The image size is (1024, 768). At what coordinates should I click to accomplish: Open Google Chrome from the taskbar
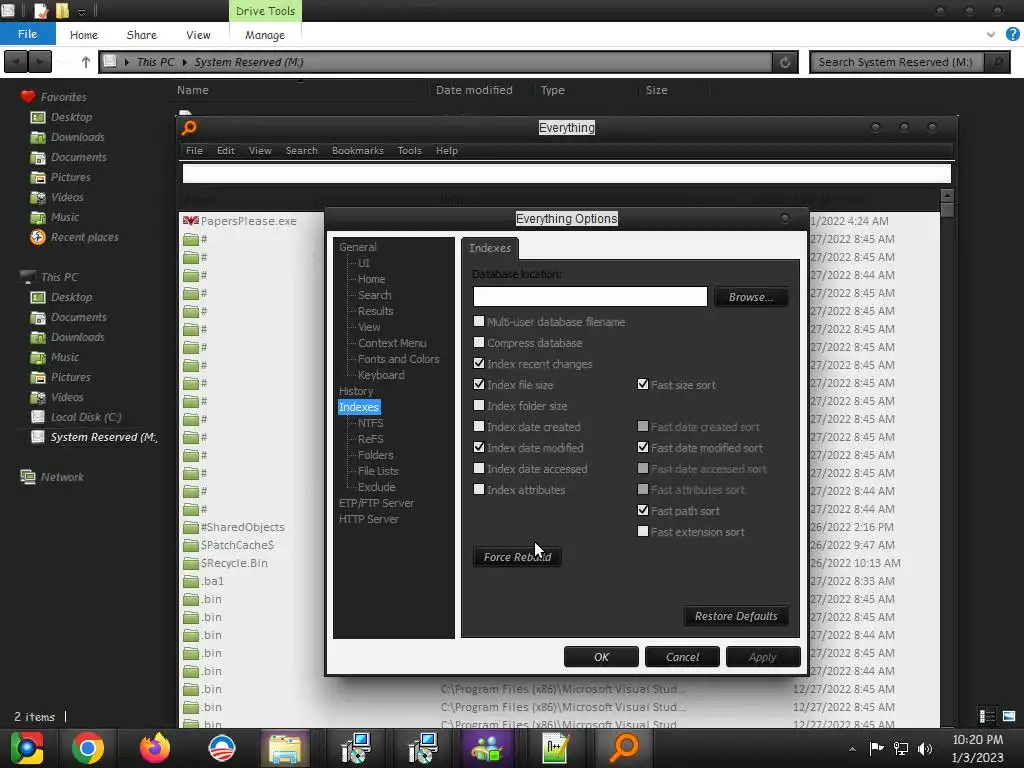coord(88,748)
